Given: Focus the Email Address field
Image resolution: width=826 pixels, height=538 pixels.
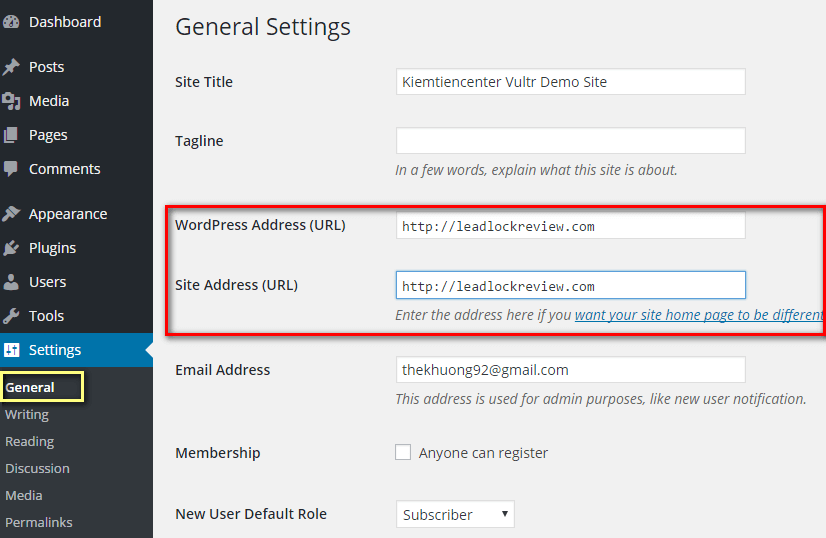Looking at the screenshot, I should click(571, 370).
